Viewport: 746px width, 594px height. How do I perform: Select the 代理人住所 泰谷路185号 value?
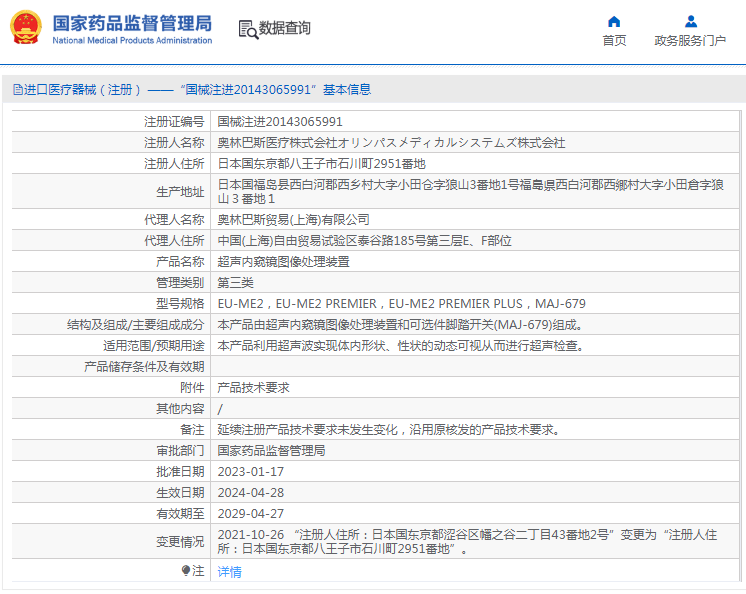point(364,241)
